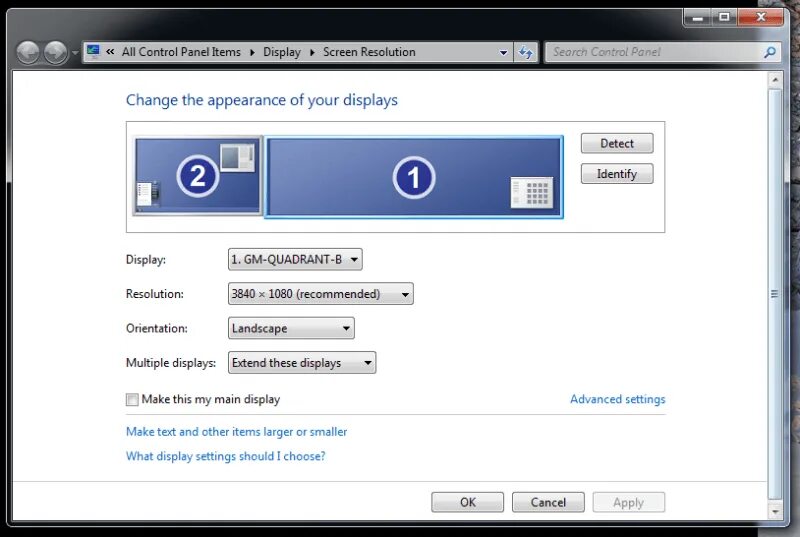Expand arrow after Display breadcrumb
Viewport: 800px width, 537px height.
click(312, 53)
